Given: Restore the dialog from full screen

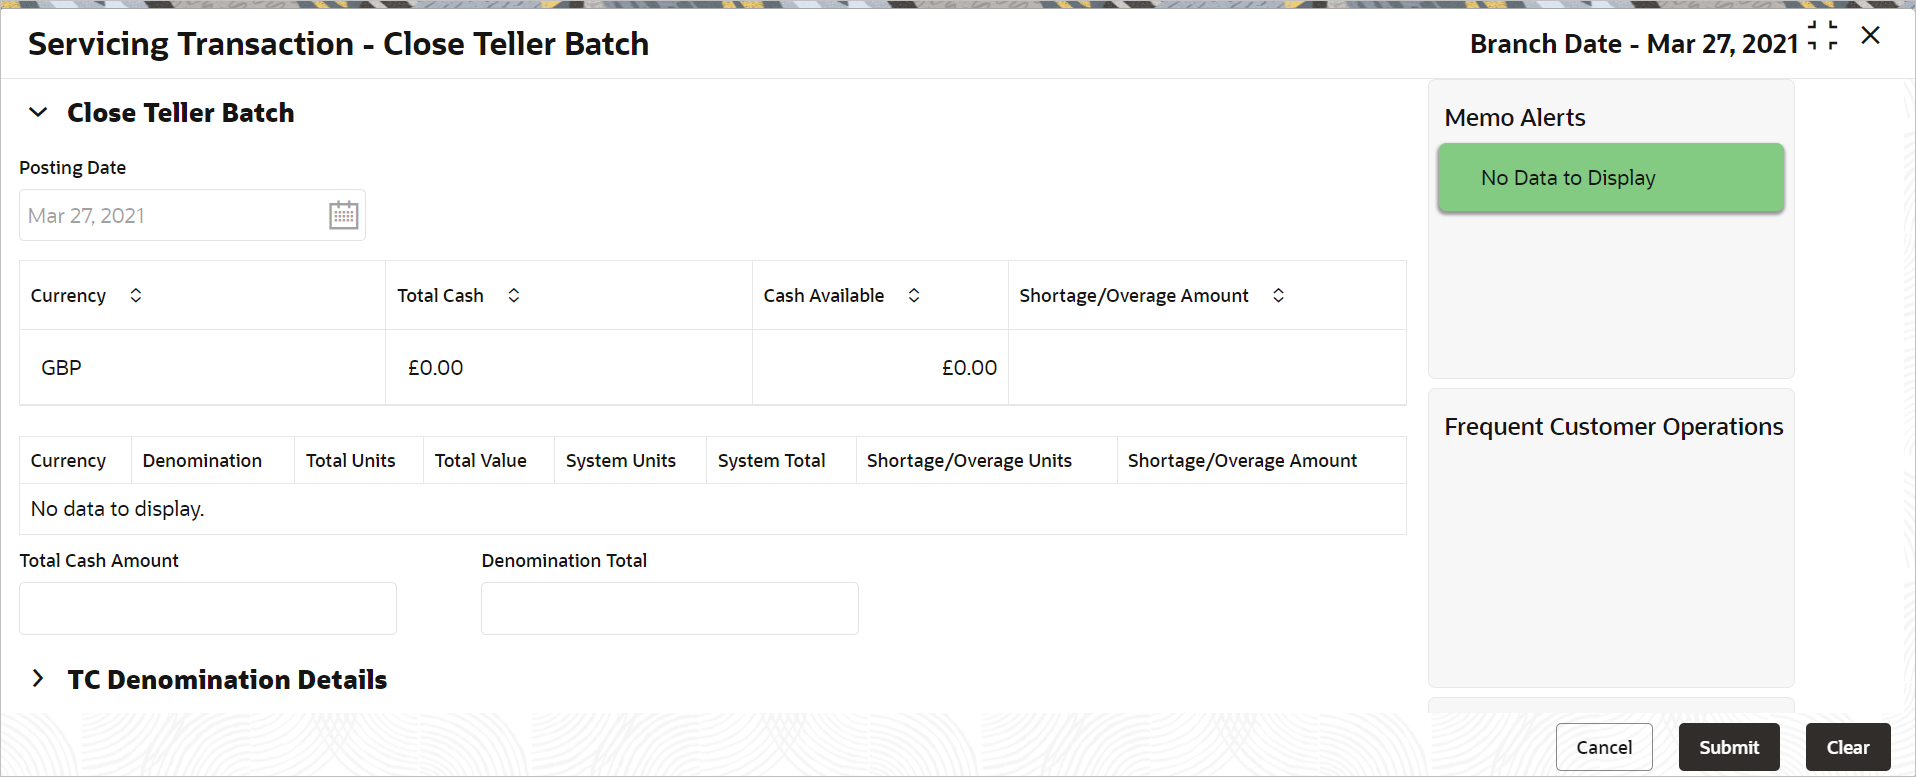Looking at the screenshot, I should click(1823, 36).
